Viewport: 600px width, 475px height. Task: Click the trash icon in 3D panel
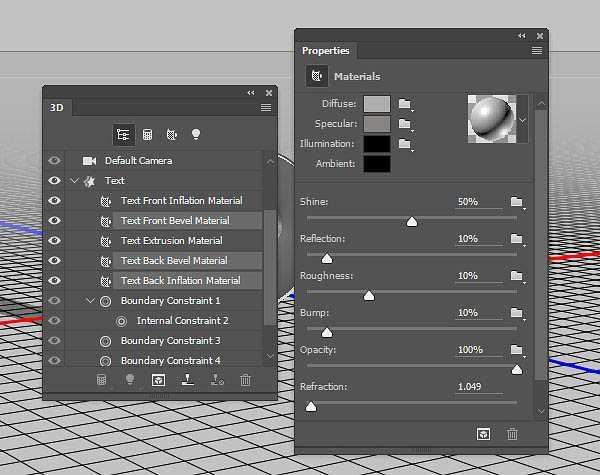tap(246, 380)
